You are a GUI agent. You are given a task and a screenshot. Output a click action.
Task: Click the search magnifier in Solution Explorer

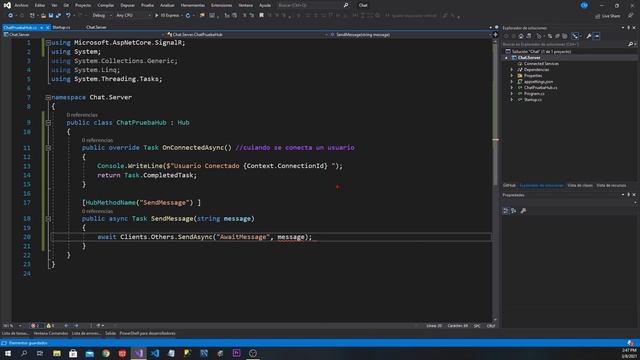pyautogui.click(x=631, y=44)
